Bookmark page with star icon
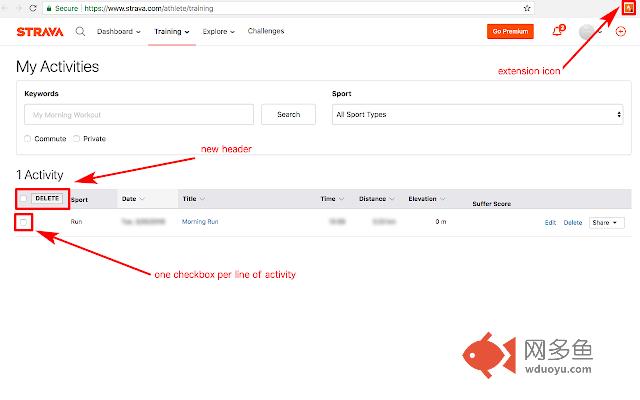This screenshot has height=400, width=640. [x=527, y=7]
